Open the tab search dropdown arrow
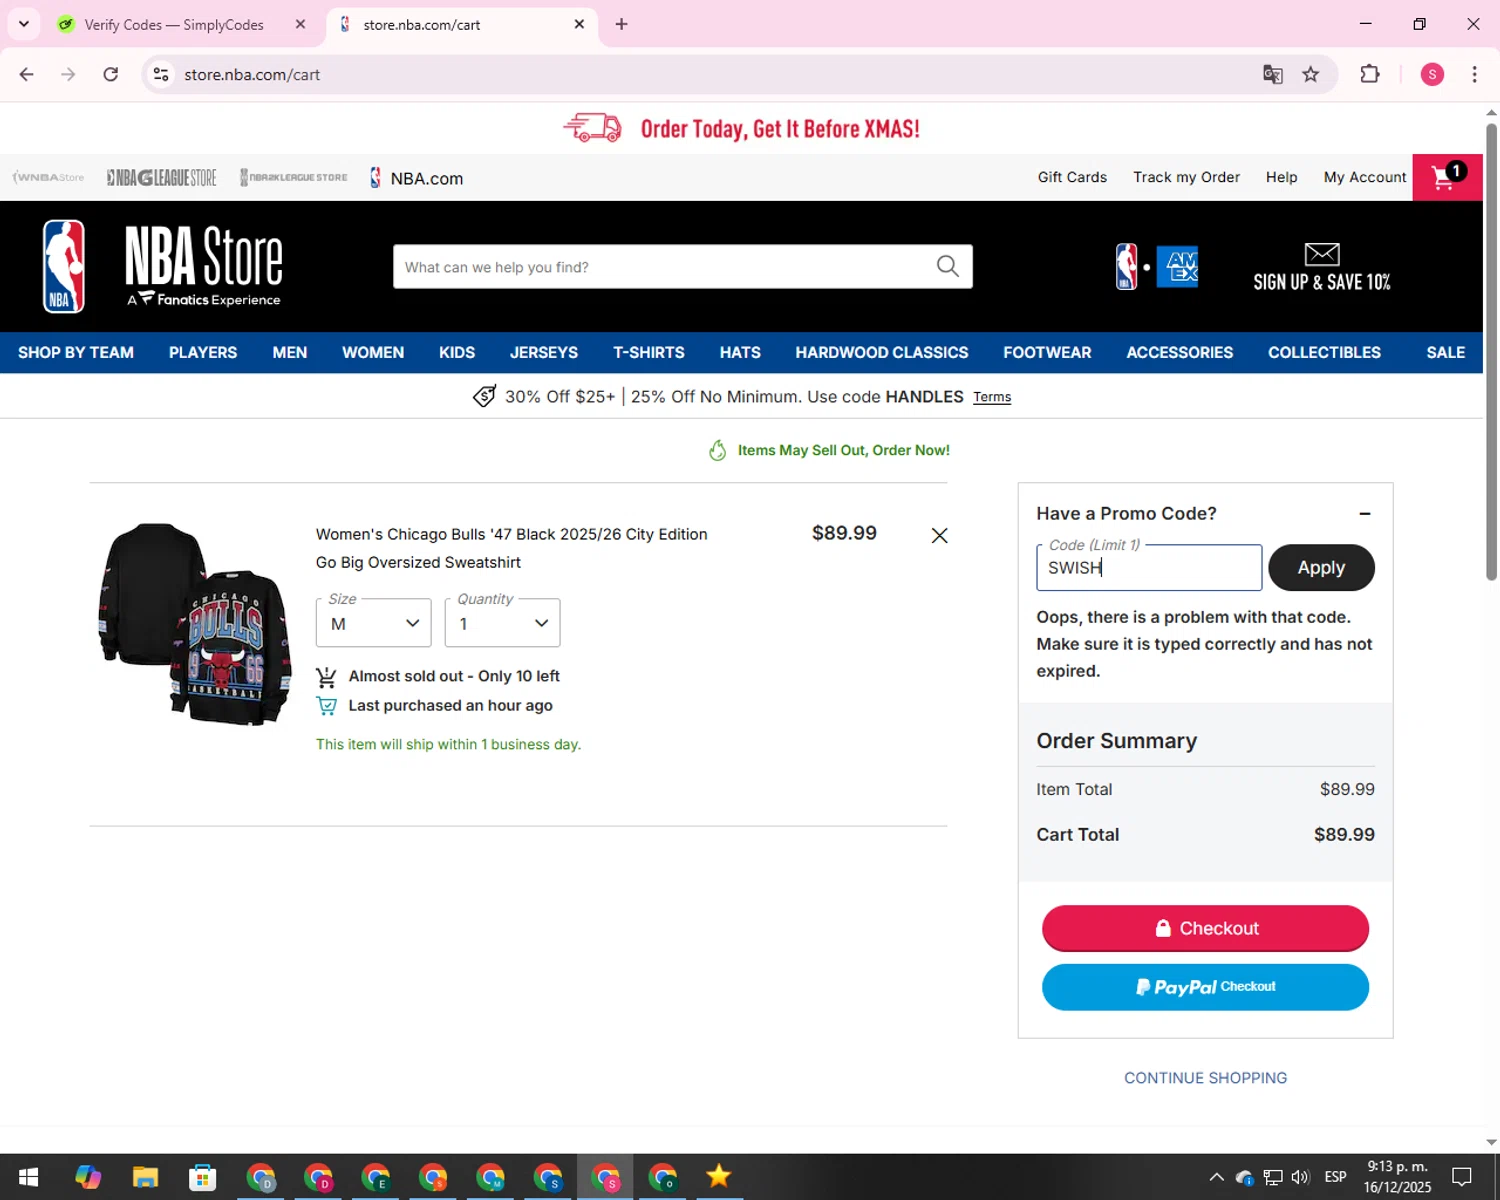The image size is (1500, 1200). [24, 24]
